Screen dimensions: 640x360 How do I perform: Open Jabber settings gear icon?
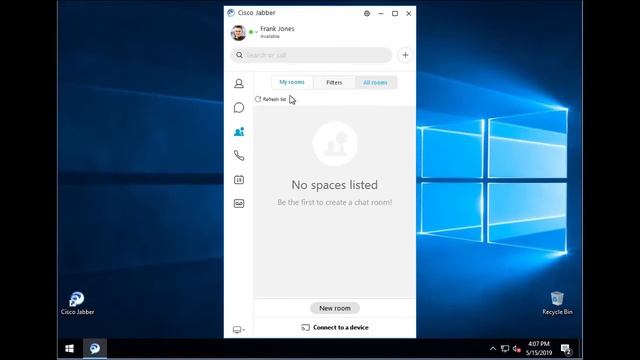pyautogui.click(x=367, y=13)
